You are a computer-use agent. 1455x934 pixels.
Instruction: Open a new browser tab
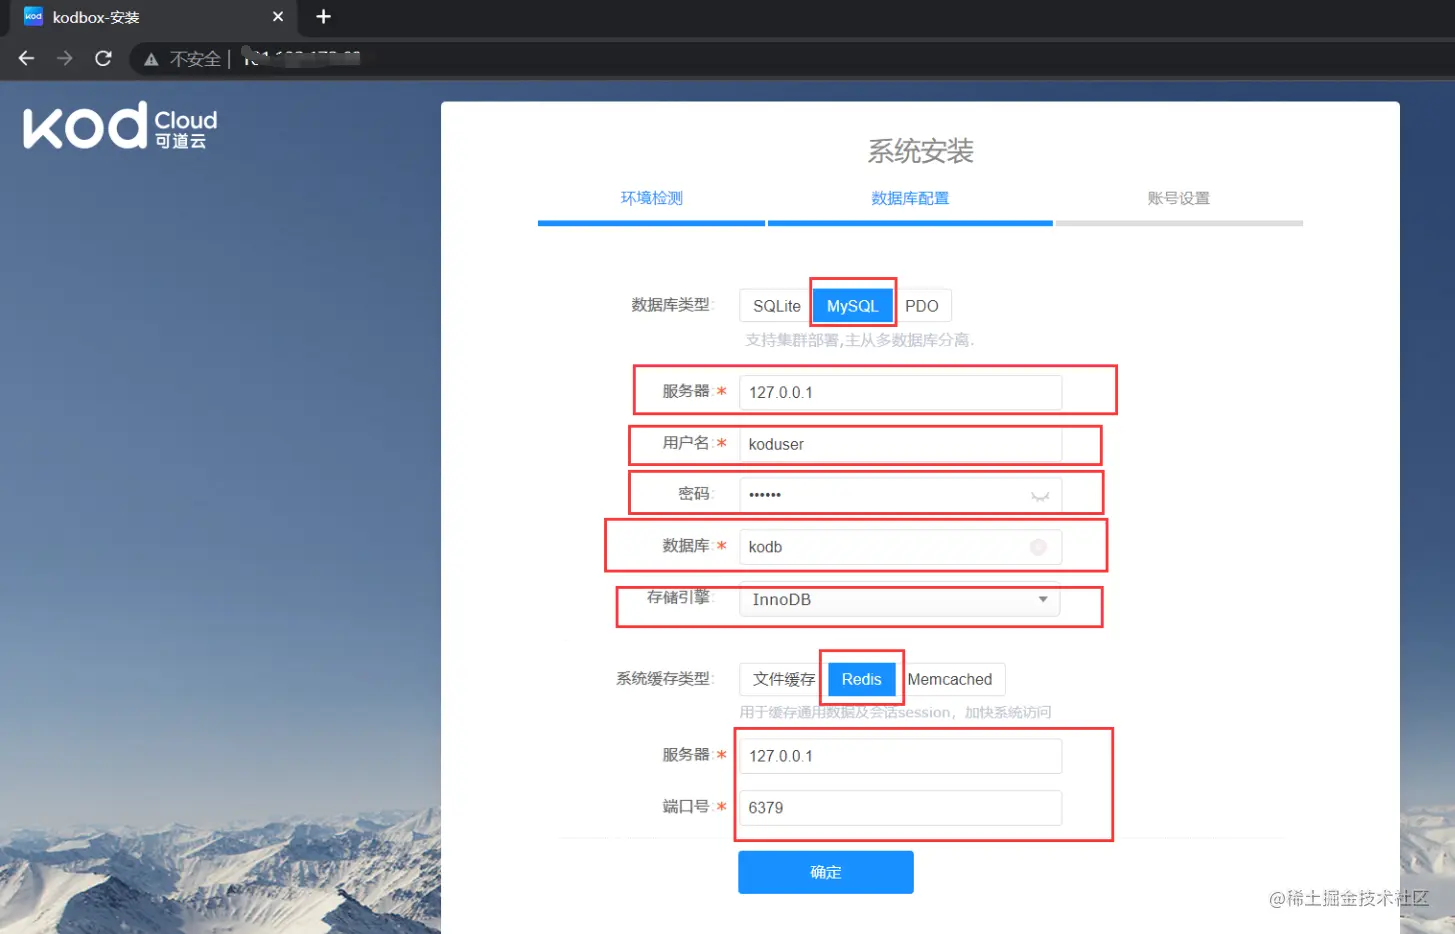coord(323,17)
